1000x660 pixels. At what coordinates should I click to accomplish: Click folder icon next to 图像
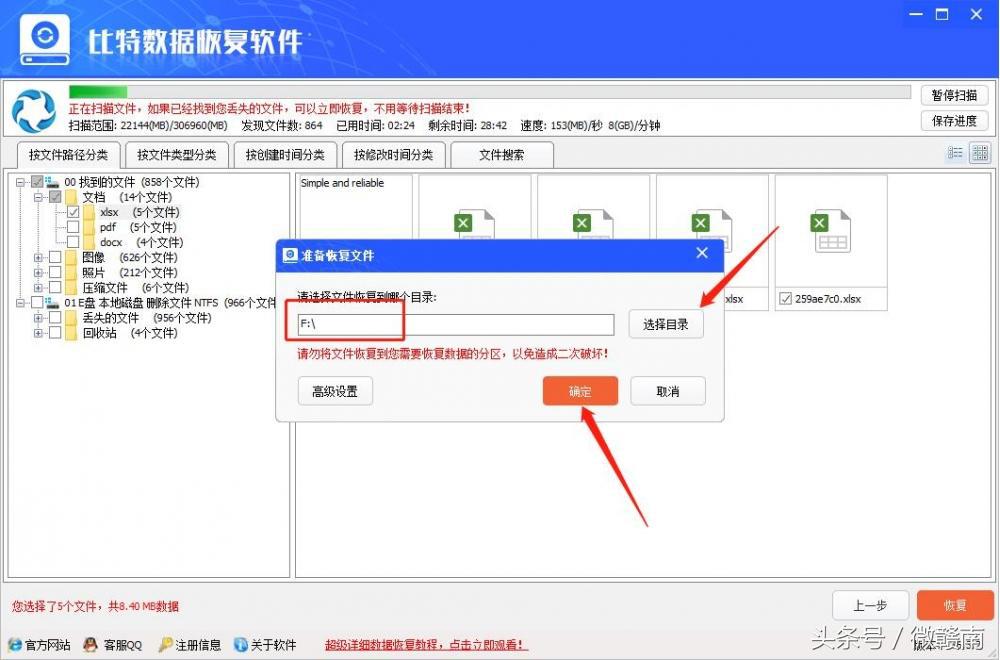click(71, 258)
